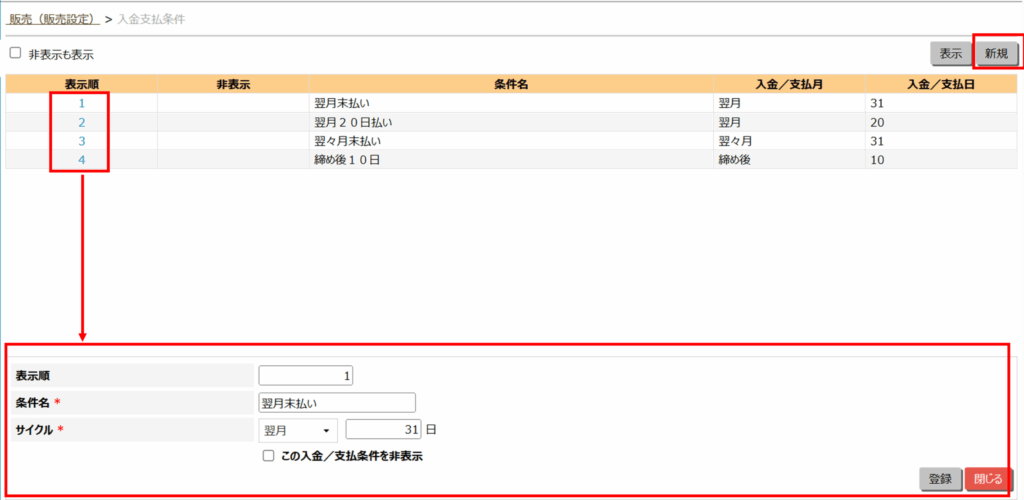Click the 入金／支払日 column header
Image resolution: width=1024 pixels, height=500 pixels.
(x=940, y=84)
